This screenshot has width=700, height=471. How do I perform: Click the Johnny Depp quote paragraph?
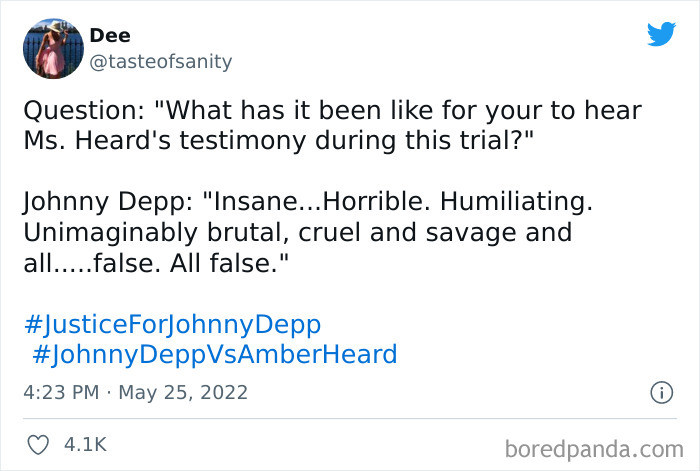pos(308,232)
